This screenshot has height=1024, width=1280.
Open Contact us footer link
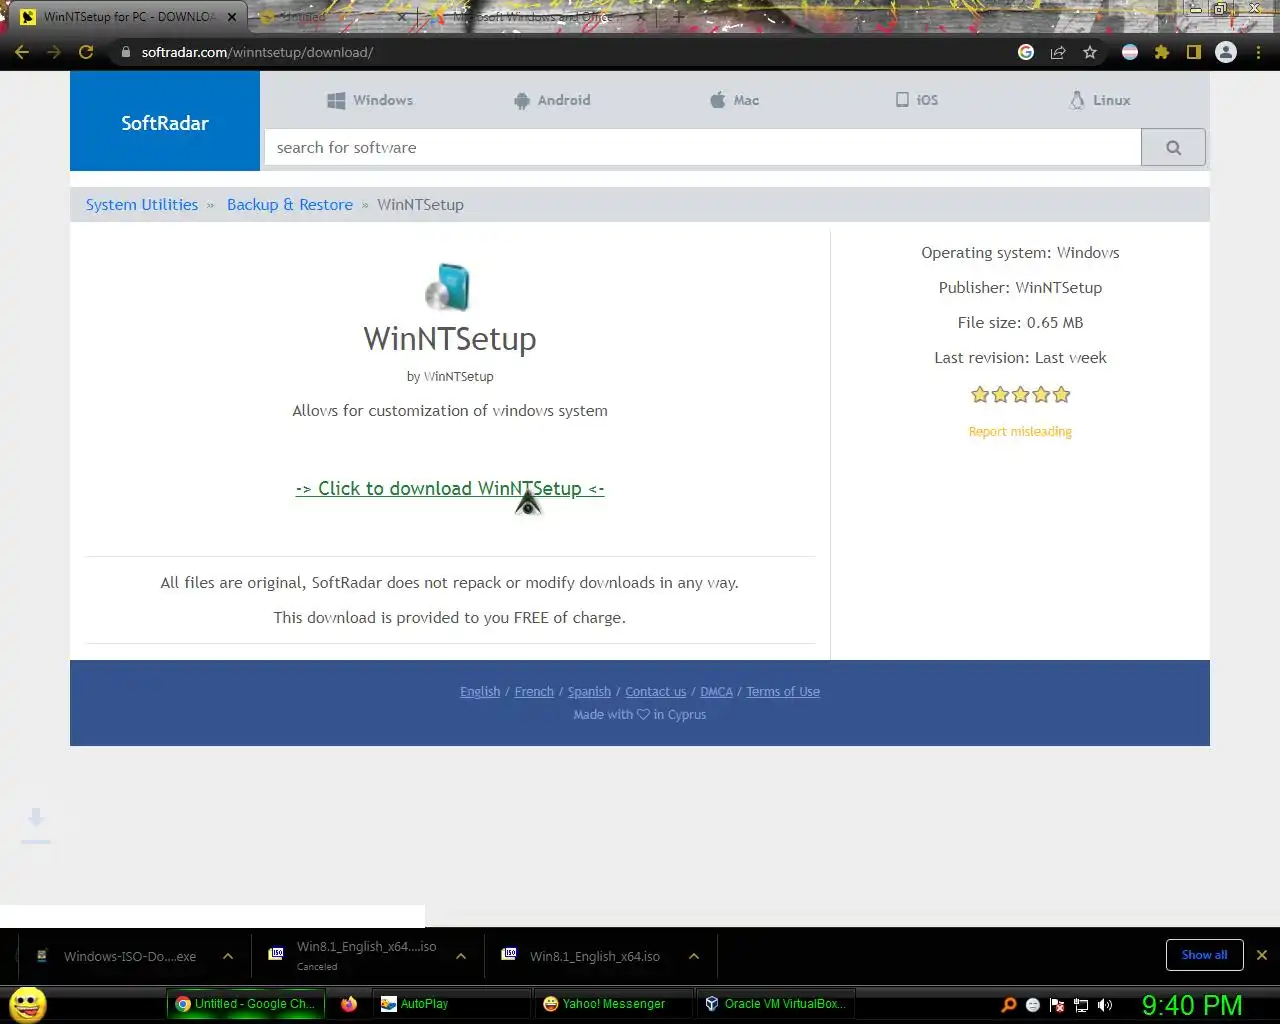coord(656,691)
